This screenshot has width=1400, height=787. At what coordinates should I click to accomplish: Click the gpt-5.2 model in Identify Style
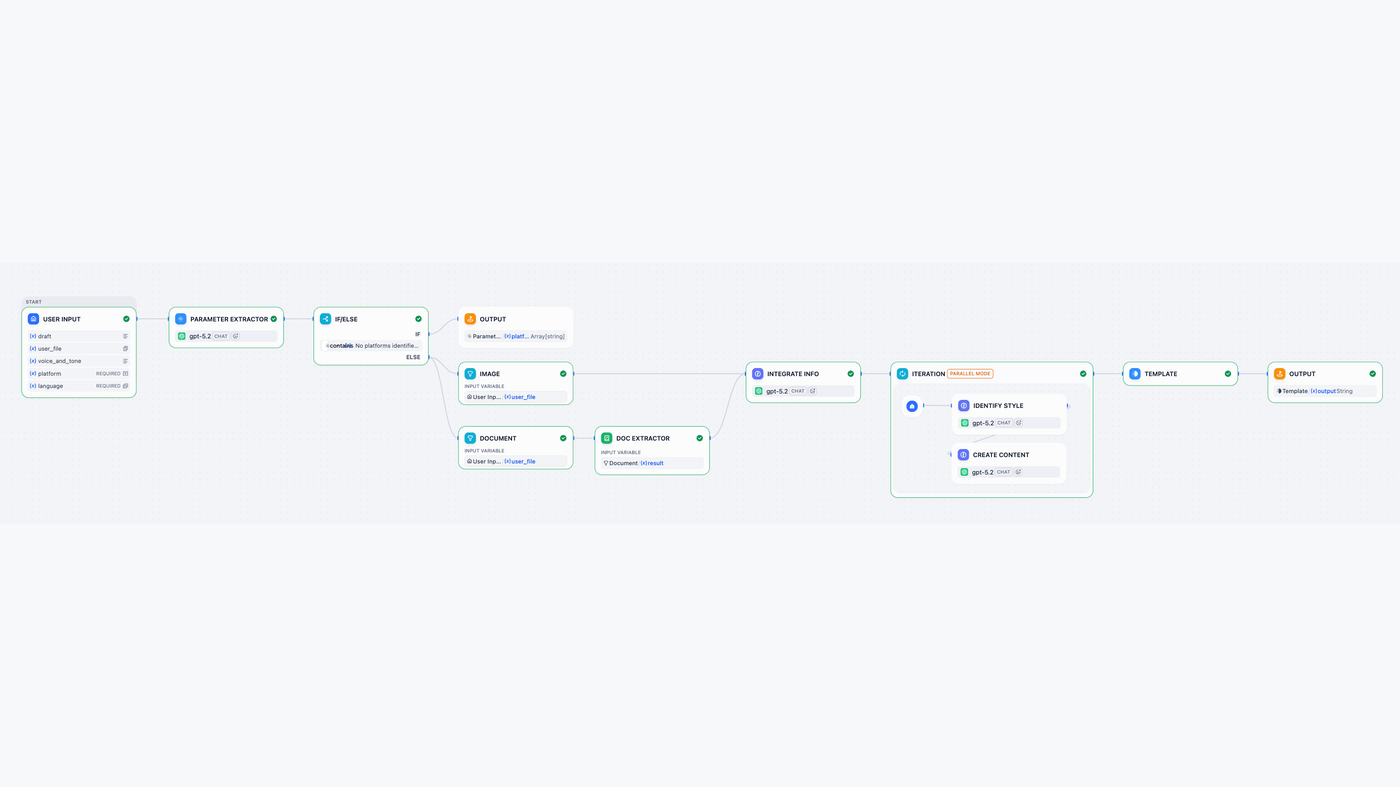click(x=1009, y=423)
